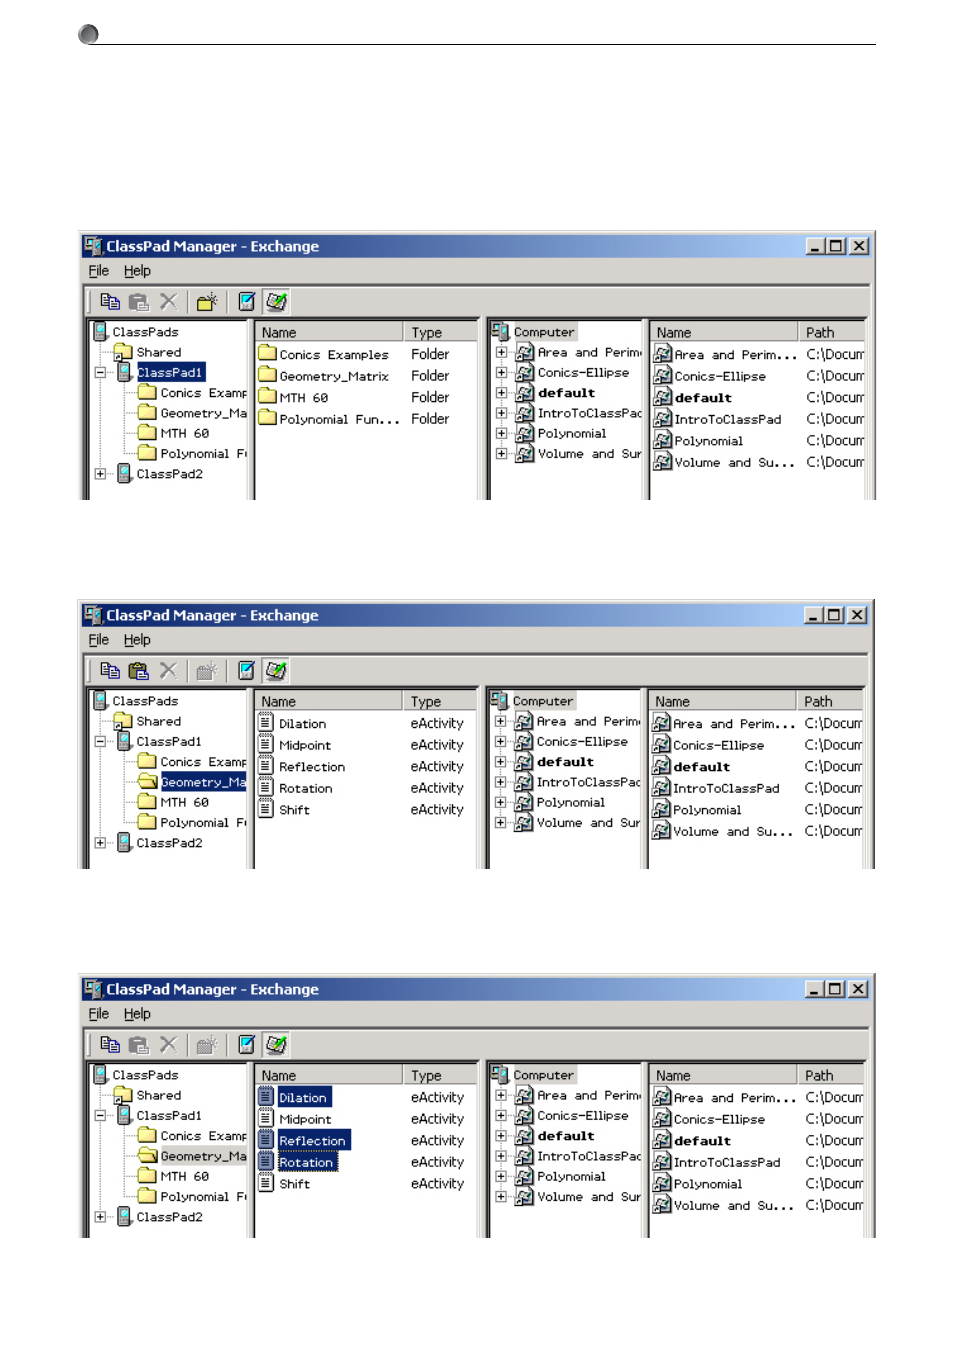Expand IntroToClassPad in the top window Computer tree
The height and width of the screenshot is (1351, 954).
click(501, 413)
